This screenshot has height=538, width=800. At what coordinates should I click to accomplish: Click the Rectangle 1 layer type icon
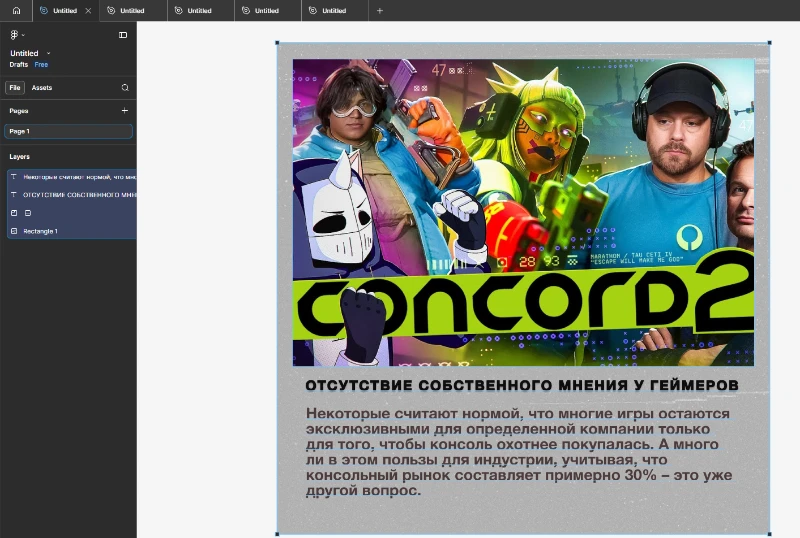(14, 231)
